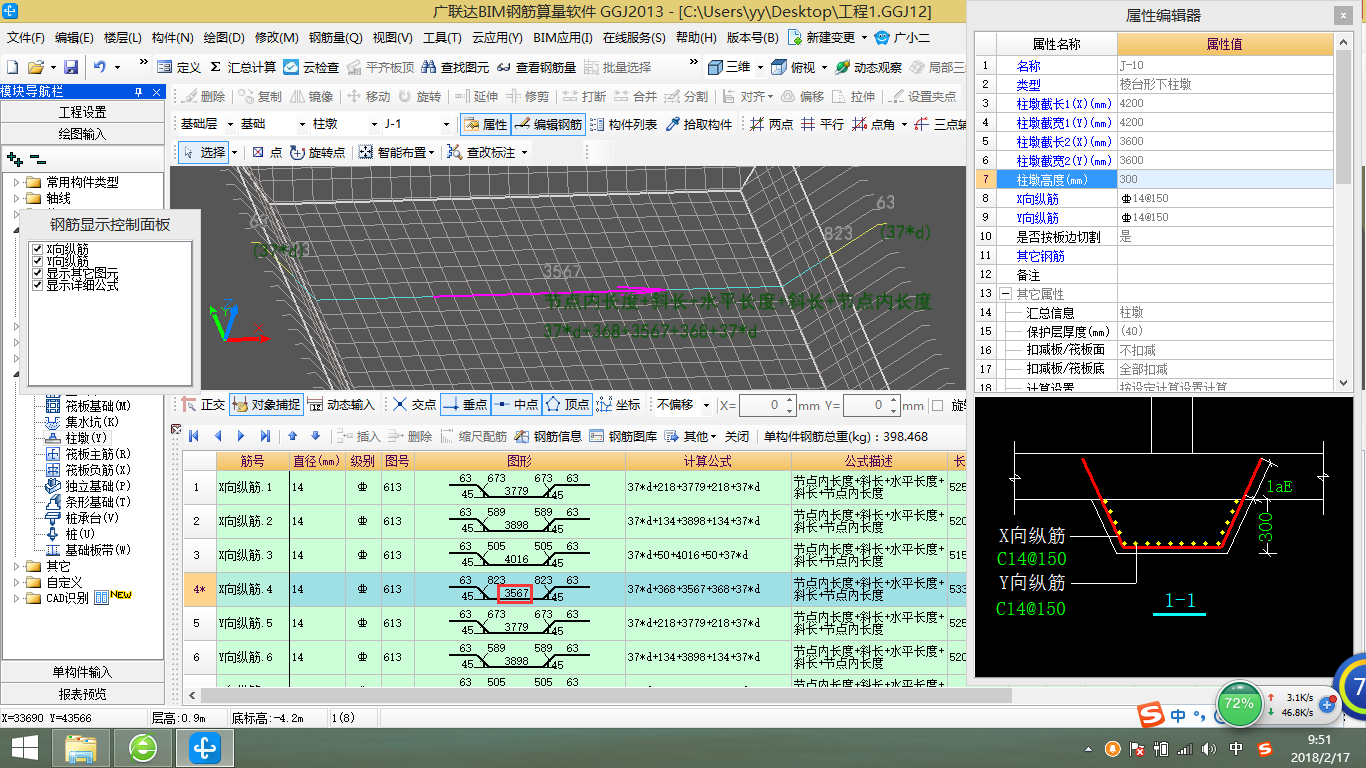Select 柱墩高度 property value 300
Screen dimensions: 1366x768
point(1225,179)
